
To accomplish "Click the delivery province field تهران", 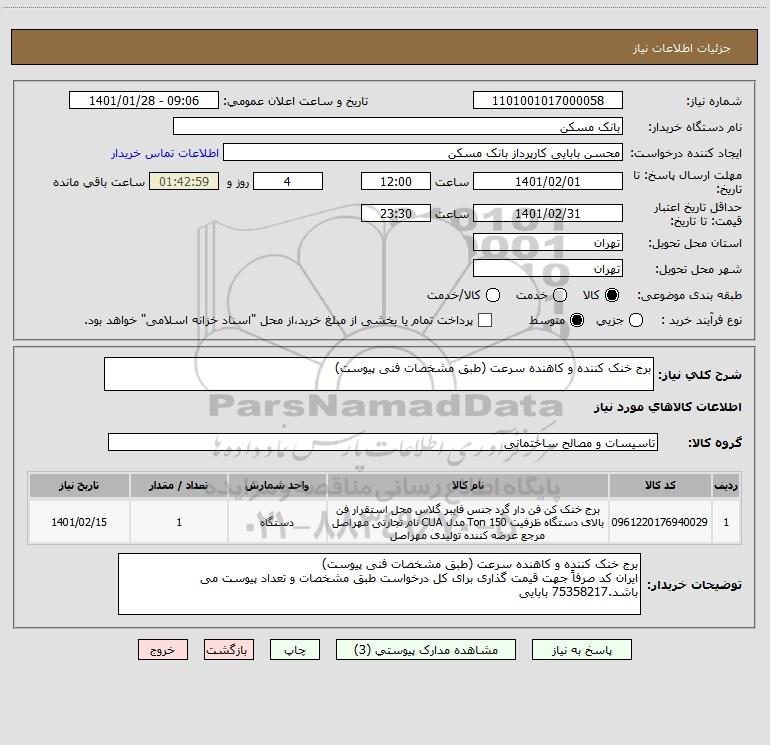I will (548, 242).
